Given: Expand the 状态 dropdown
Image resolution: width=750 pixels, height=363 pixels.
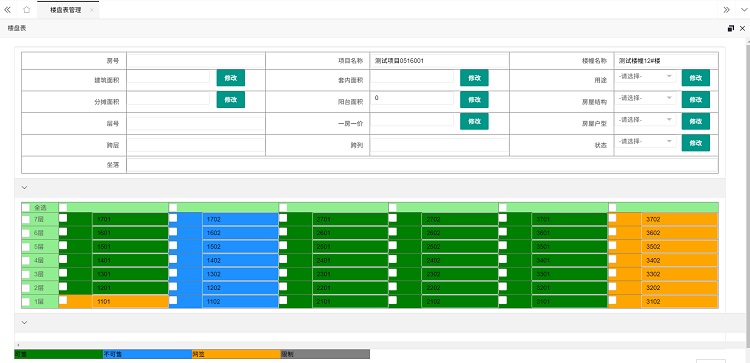Looking at the screenshot, I should (x=645, y=142).
